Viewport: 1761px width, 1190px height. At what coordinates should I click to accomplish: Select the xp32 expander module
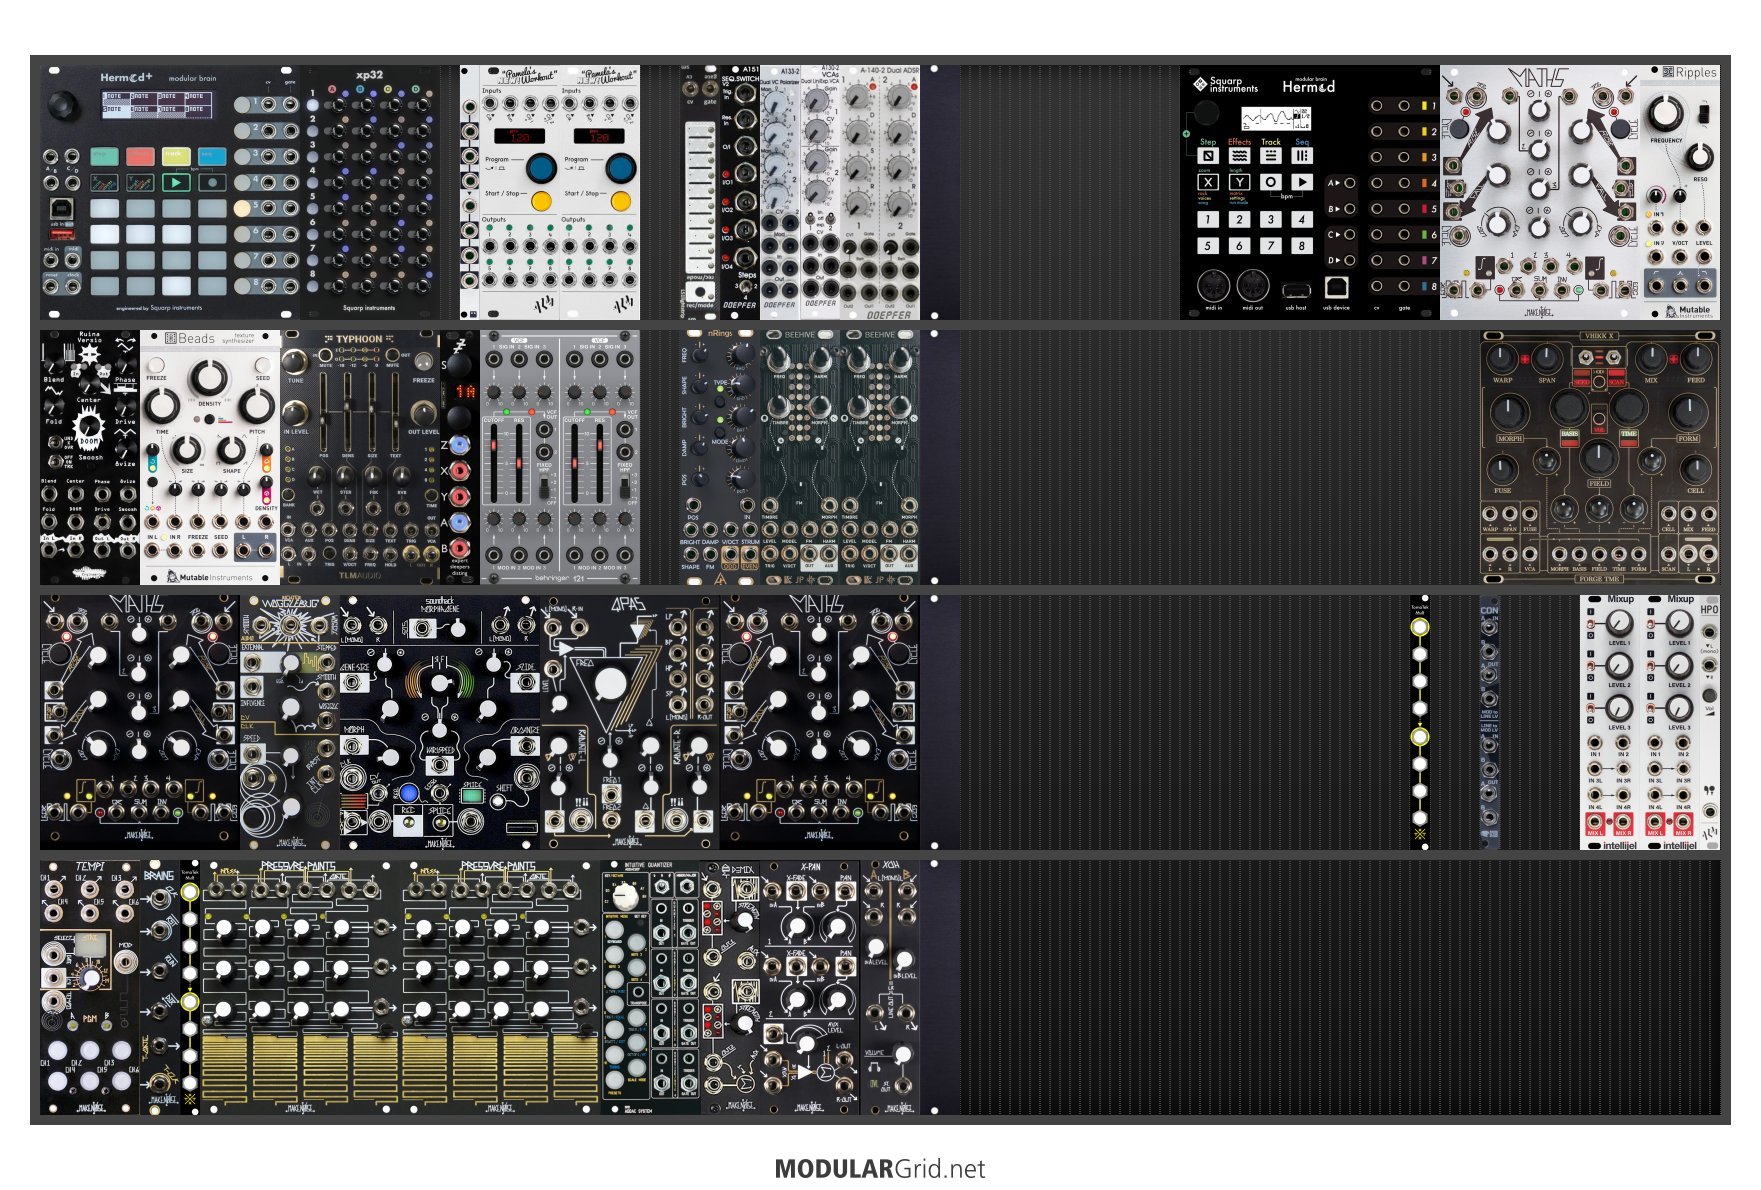click(370, 192)
